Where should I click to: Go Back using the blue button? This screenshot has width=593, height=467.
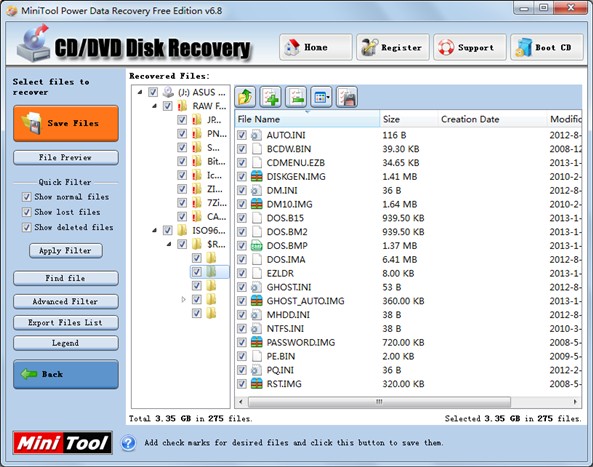pyautogui.click(x=66, y=374)
